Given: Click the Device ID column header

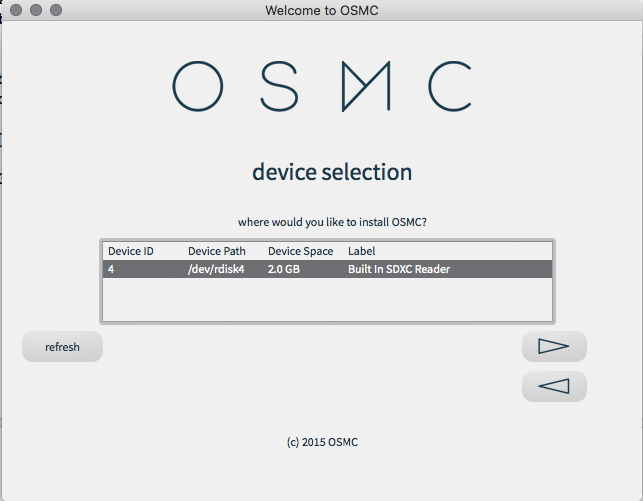Looking at the screenshot, I should coord(131,251).
